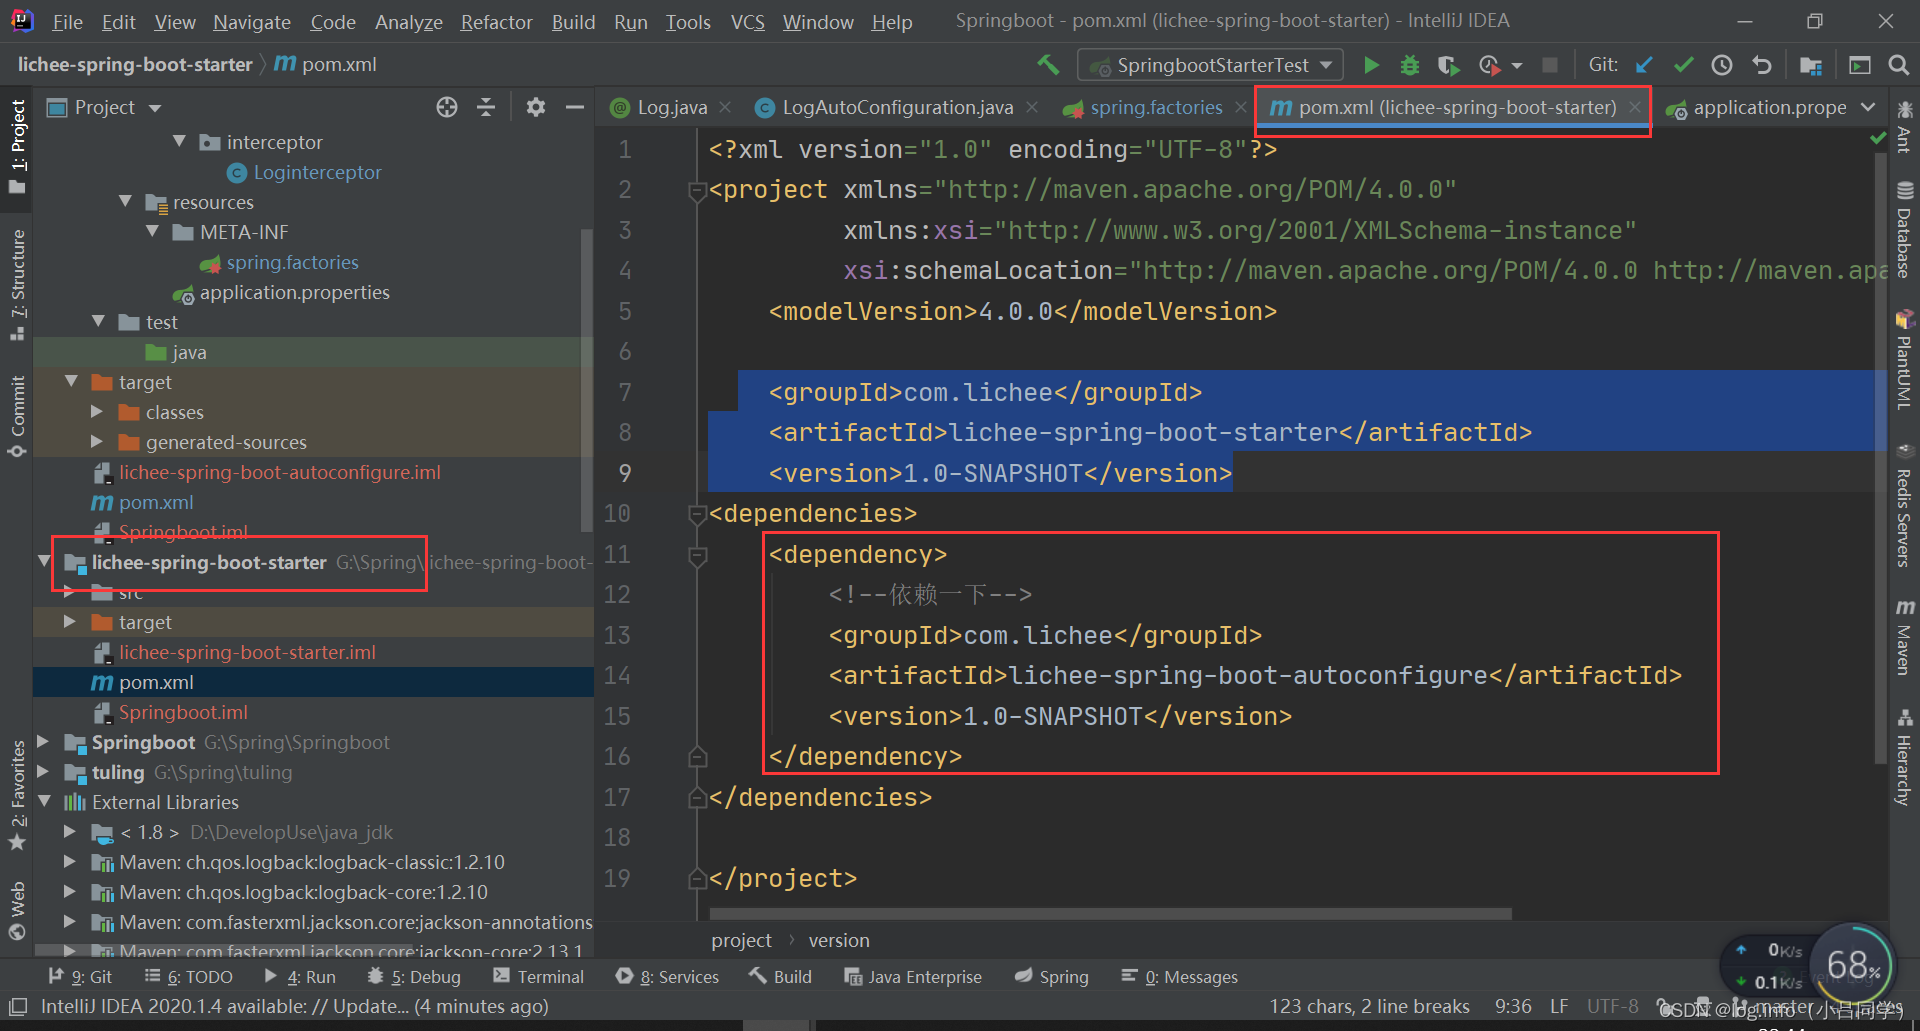Open Maven tool window
Screen dimensions: 1920x1031
[1904, 638]
